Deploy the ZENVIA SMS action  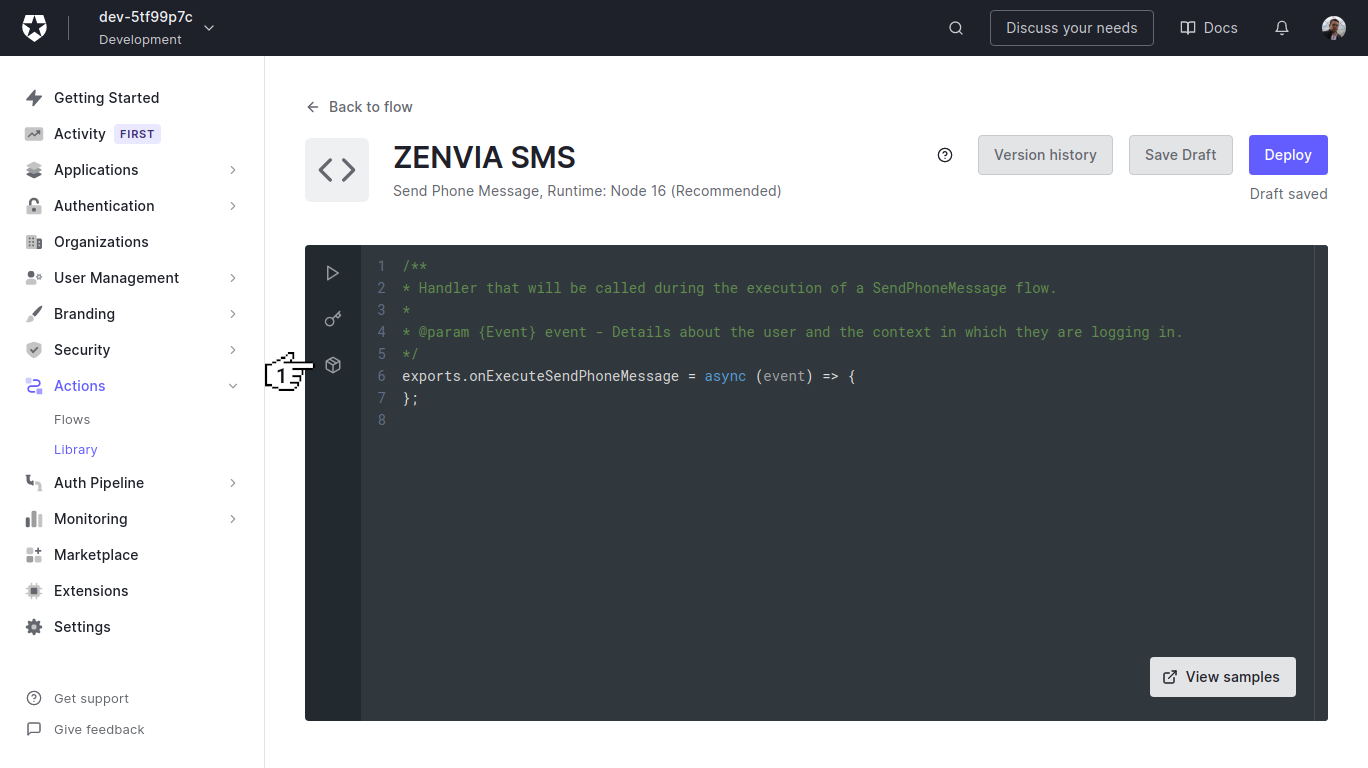tap(1287, 155)
